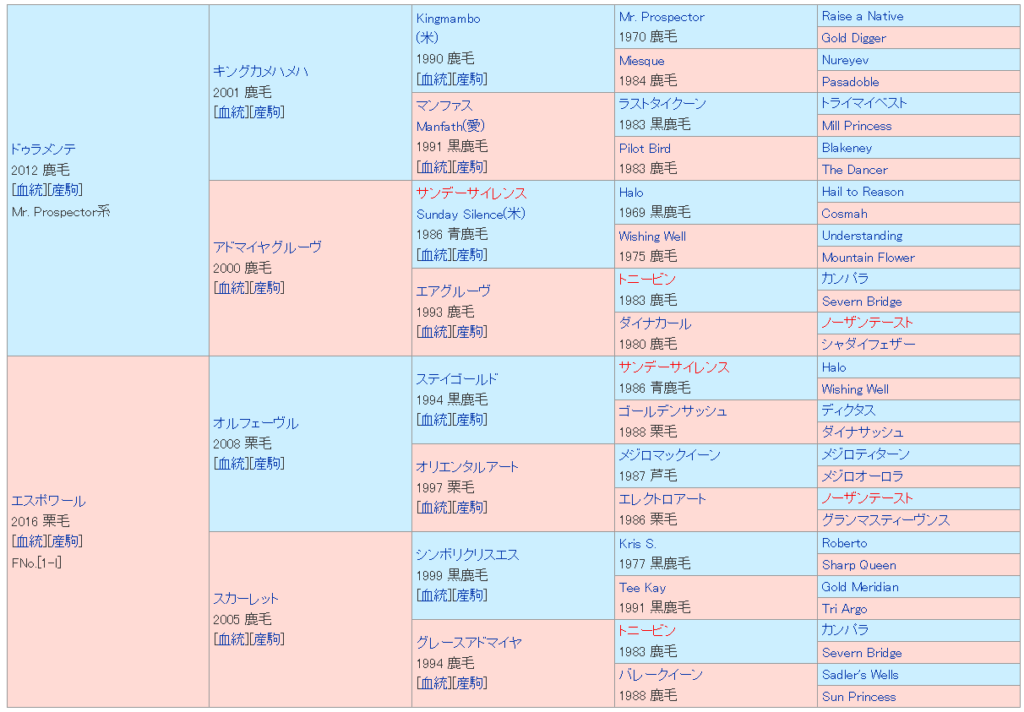
Task: Open the エアグルーヴ horse link
Action: 453,291
